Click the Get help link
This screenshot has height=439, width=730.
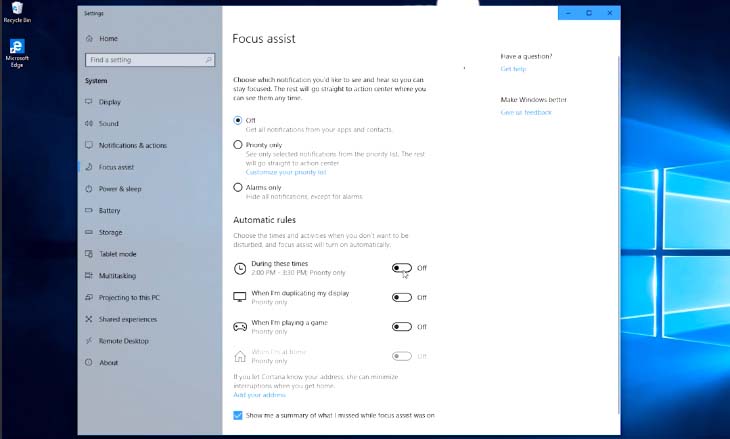[x=513, y=69]
